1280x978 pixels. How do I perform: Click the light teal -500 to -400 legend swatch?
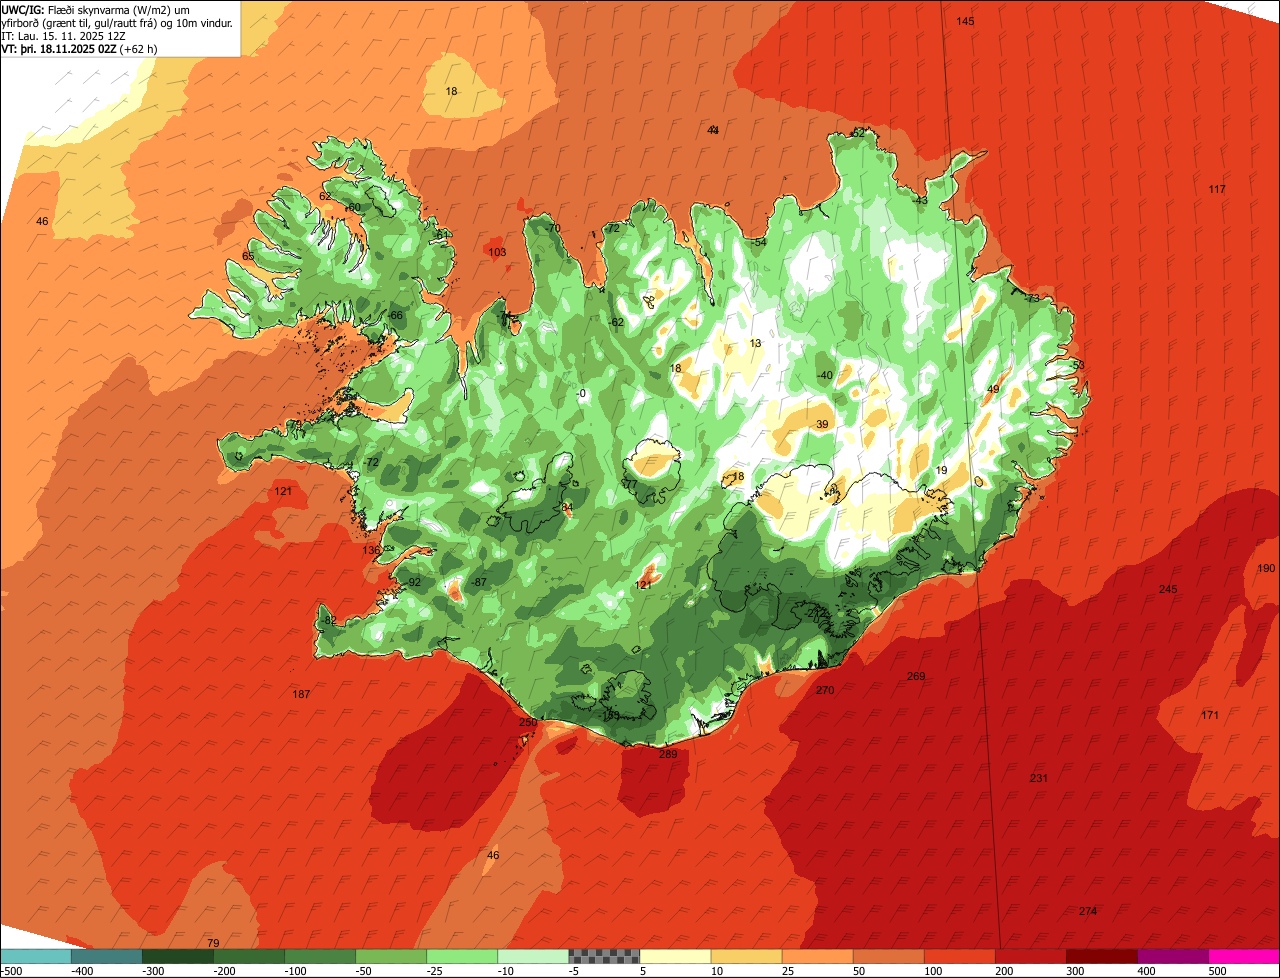36,956
